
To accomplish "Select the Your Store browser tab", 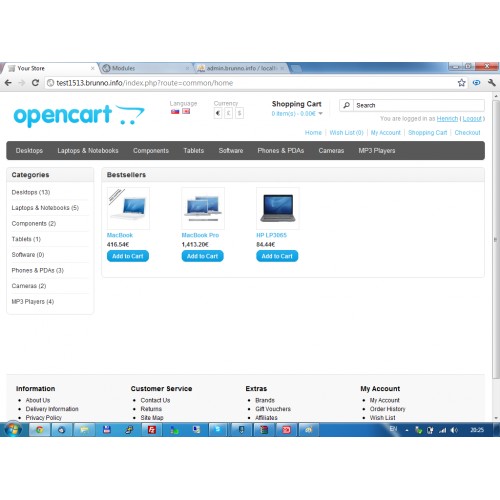I will tap(50, 68).
